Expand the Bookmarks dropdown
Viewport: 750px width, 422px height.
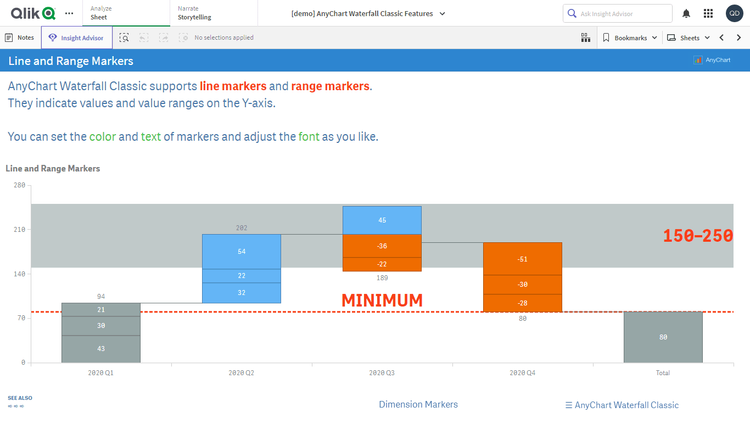[630, 37]
